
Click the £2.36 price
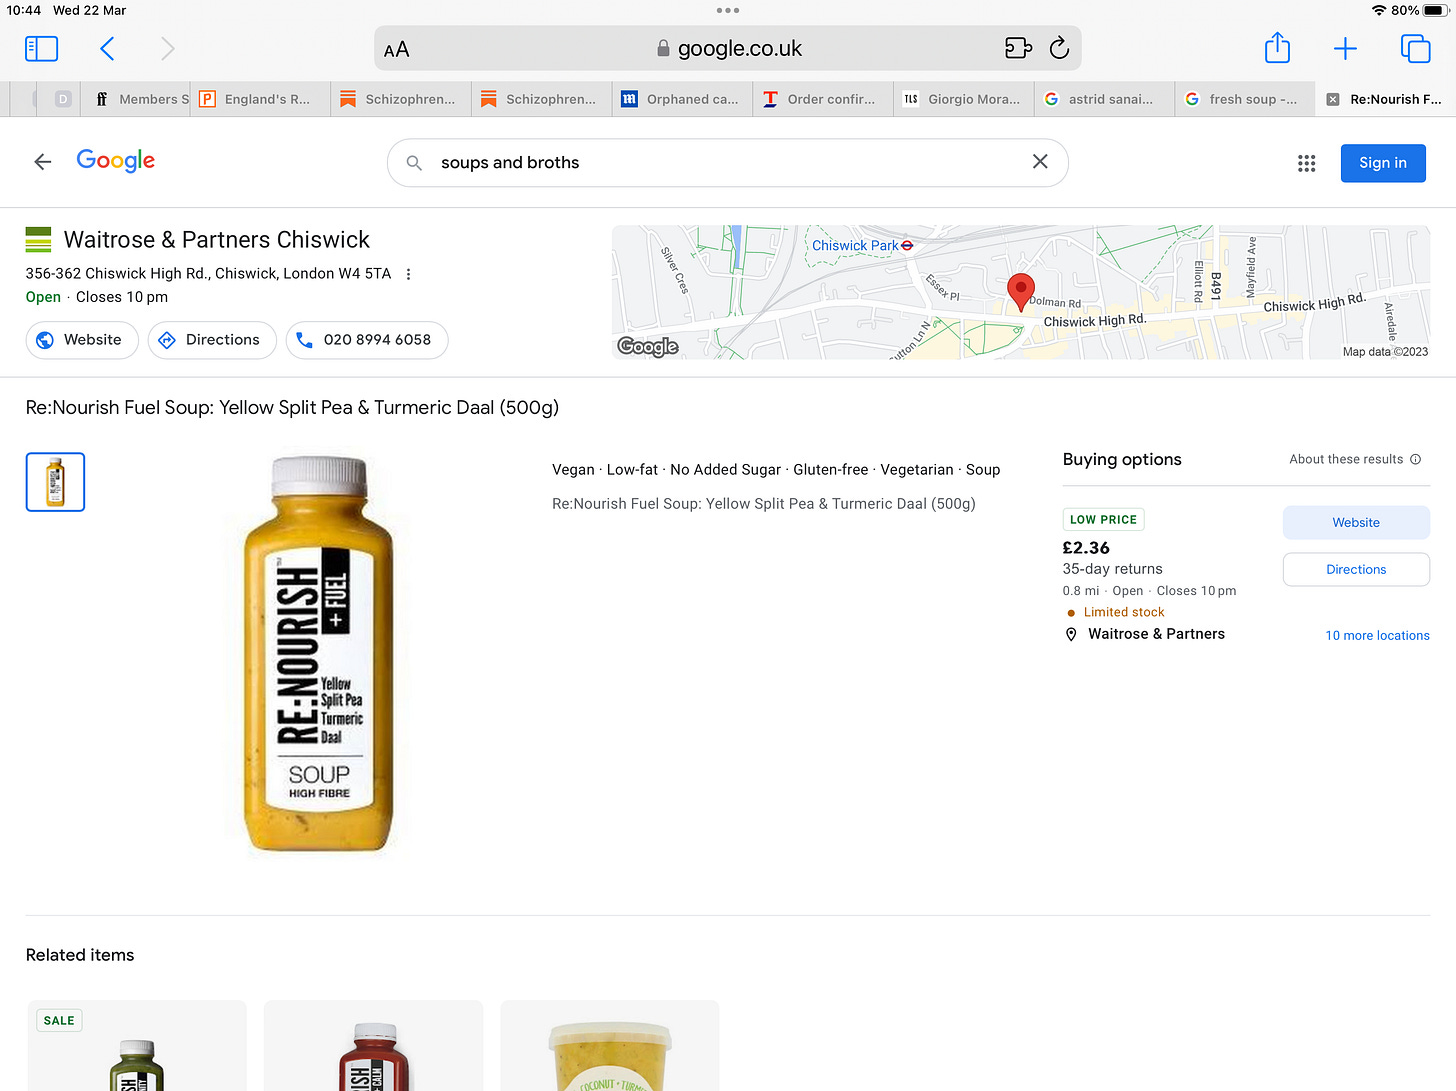(1086, 548)
